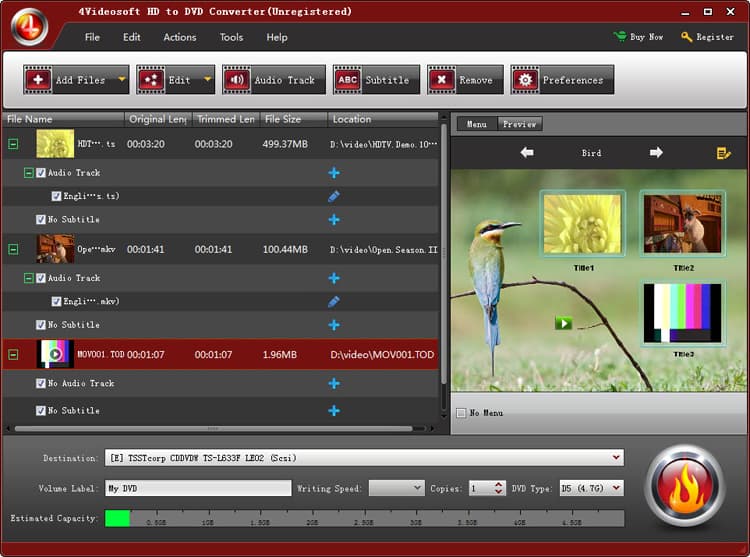
Task: Add audio track for Open Season mkv
Action: point(334,278)
